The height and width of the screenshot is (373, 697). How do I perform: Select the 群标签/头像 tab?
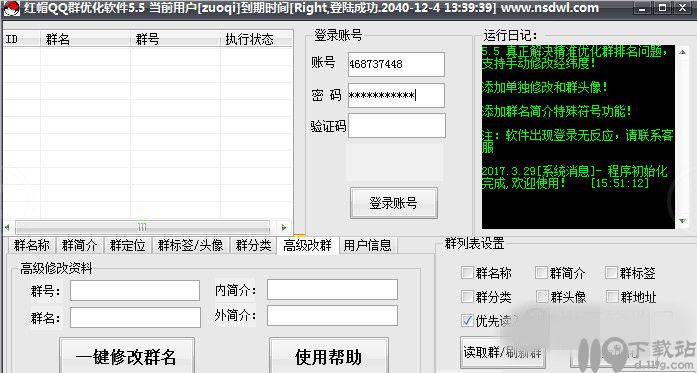(191, 245)
